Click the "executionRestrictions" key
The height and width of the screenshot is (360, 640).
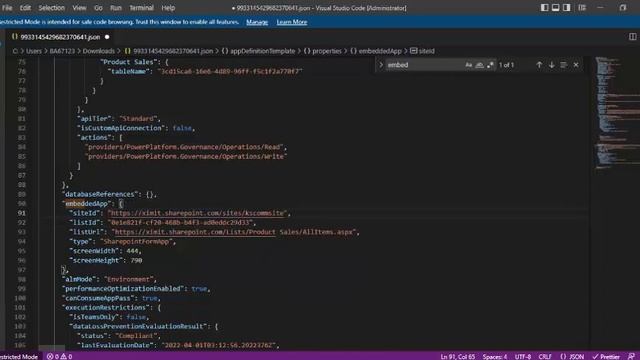106,307
